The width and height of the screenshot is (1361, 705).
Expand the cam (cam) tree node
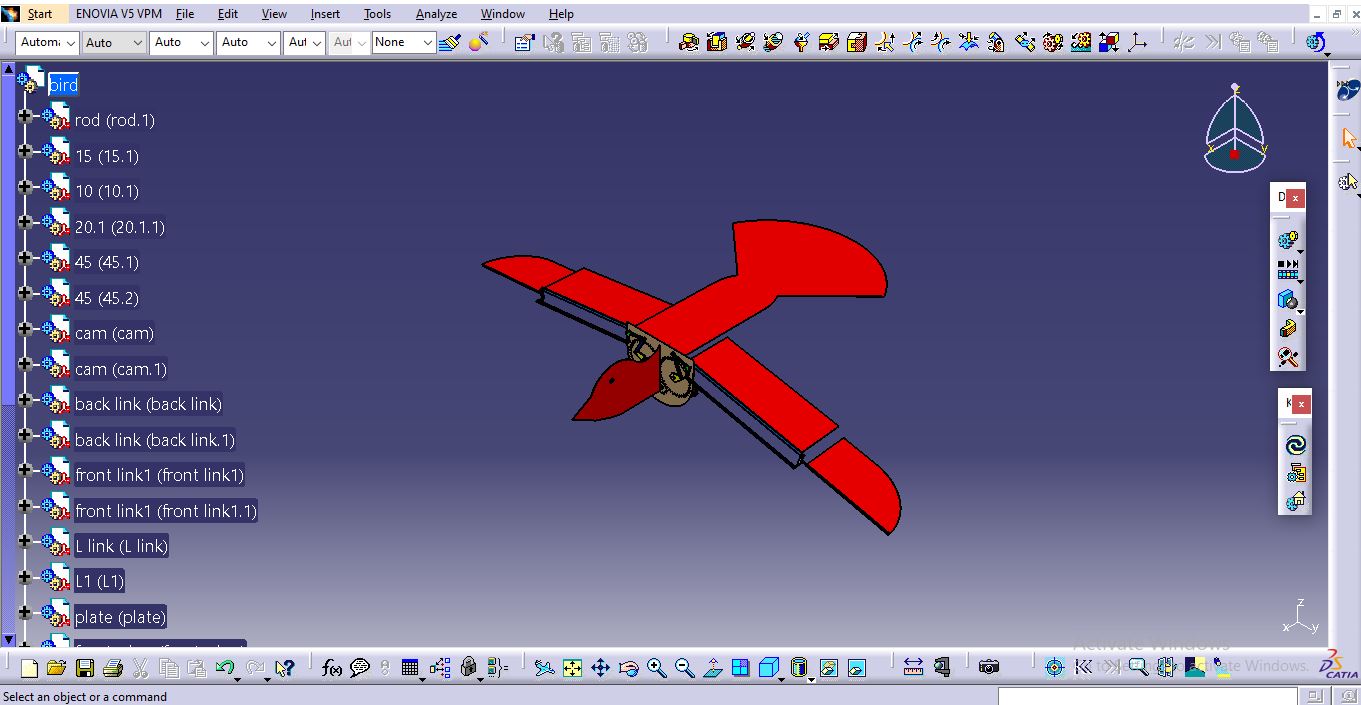(x=25, y=329)
